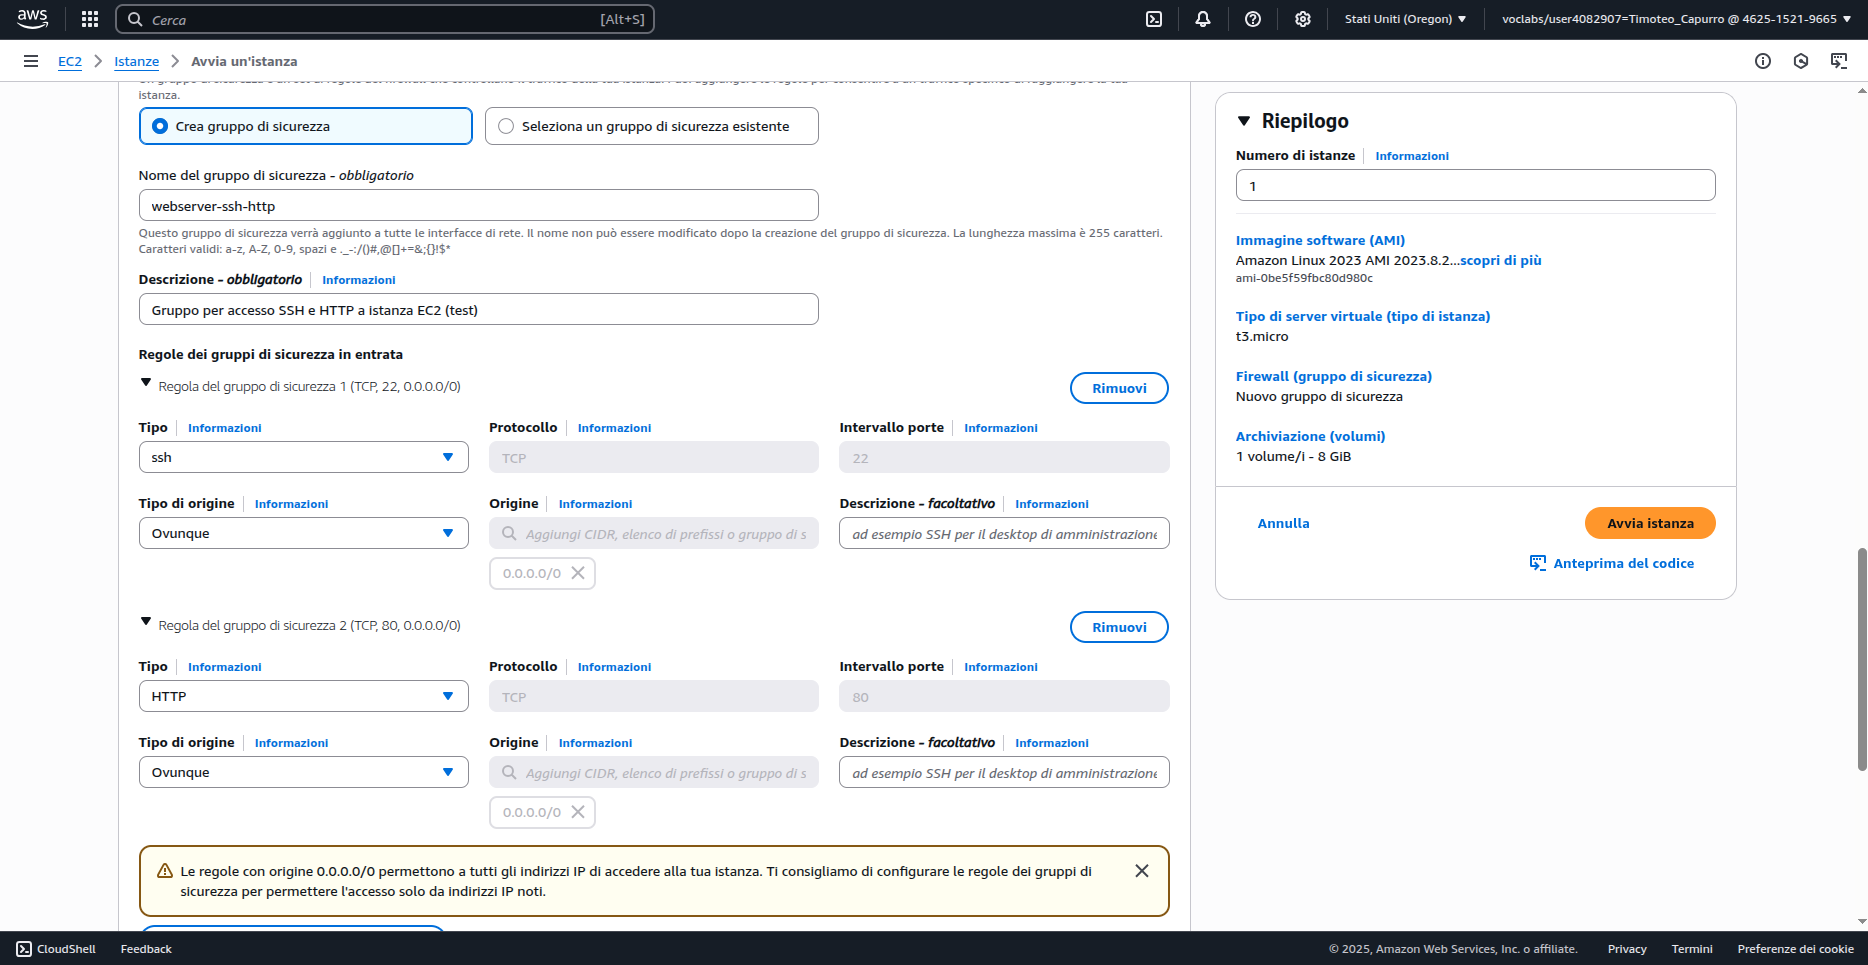The image size is (1868, 965).
Task: Open Privacy footer link
Action: (x=1627, y=949)
